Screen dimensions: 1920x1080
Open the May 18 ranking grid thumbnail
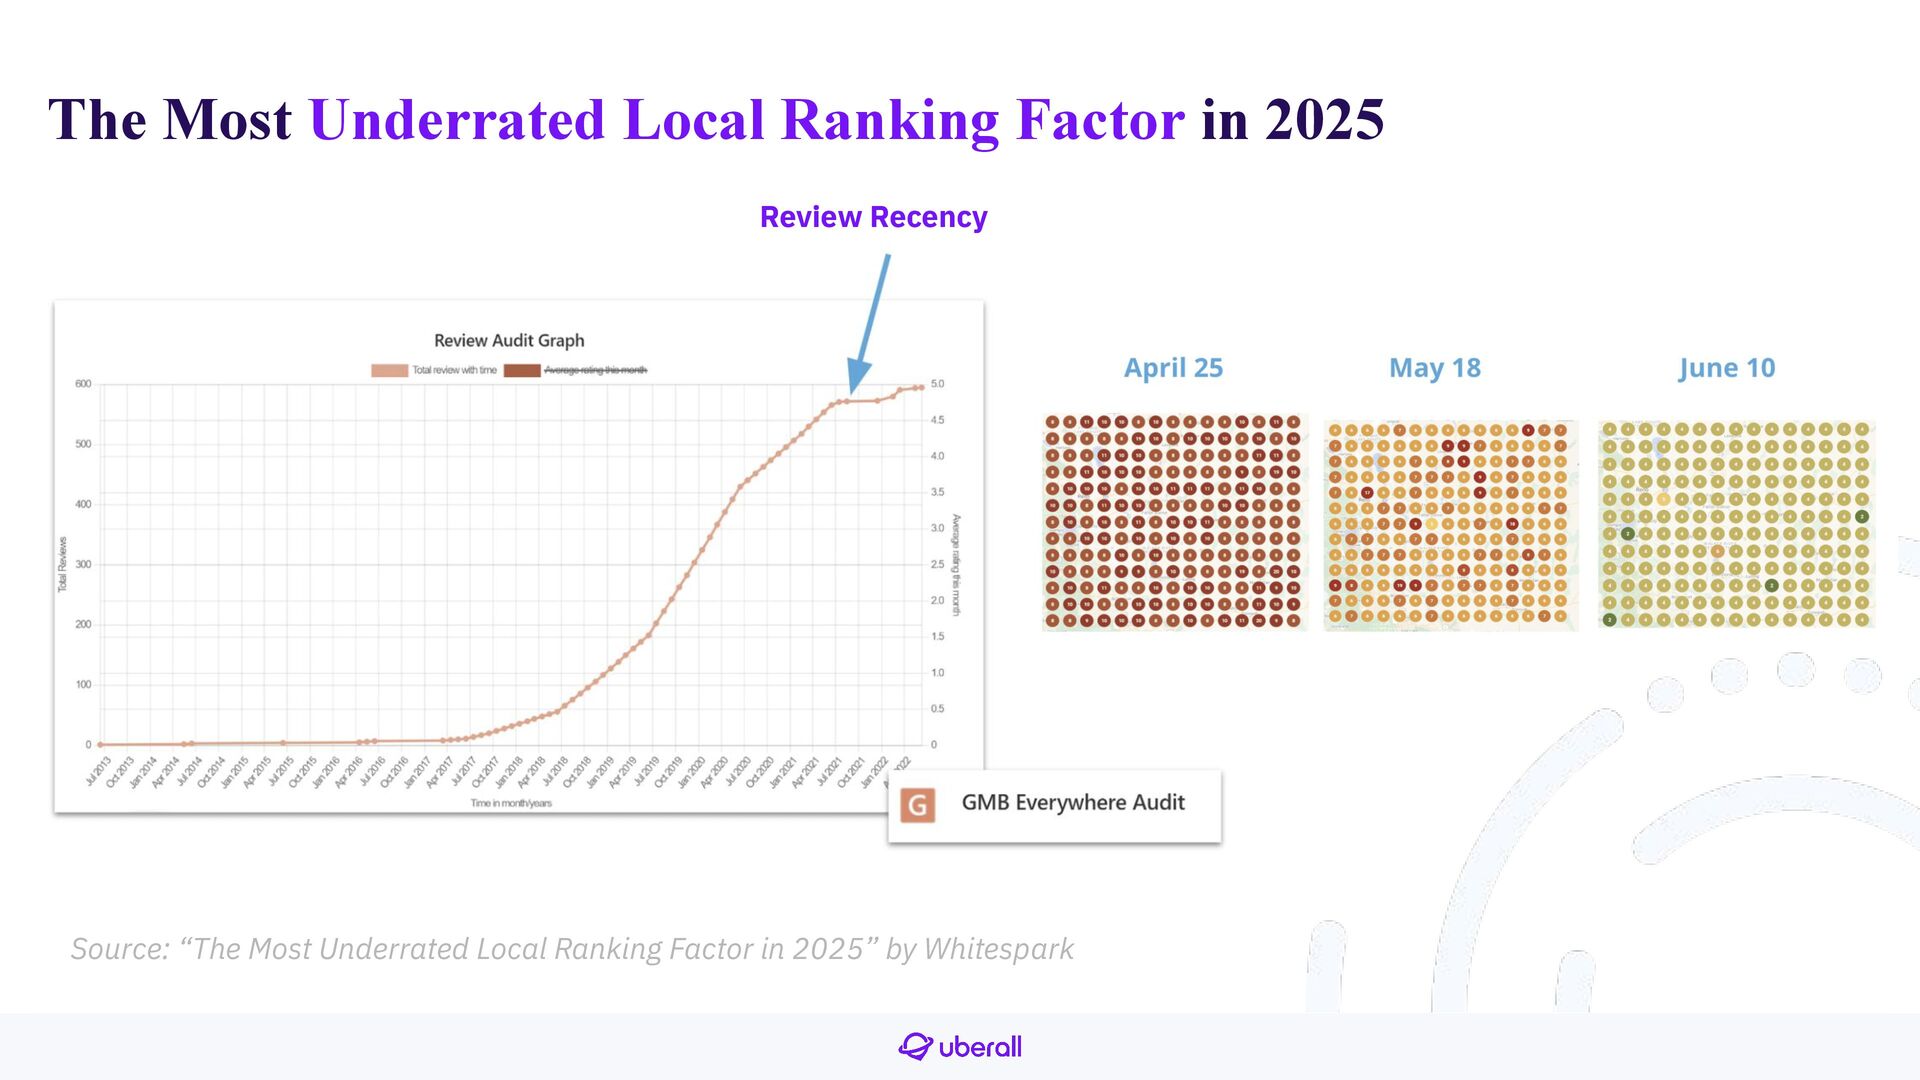1450,525
